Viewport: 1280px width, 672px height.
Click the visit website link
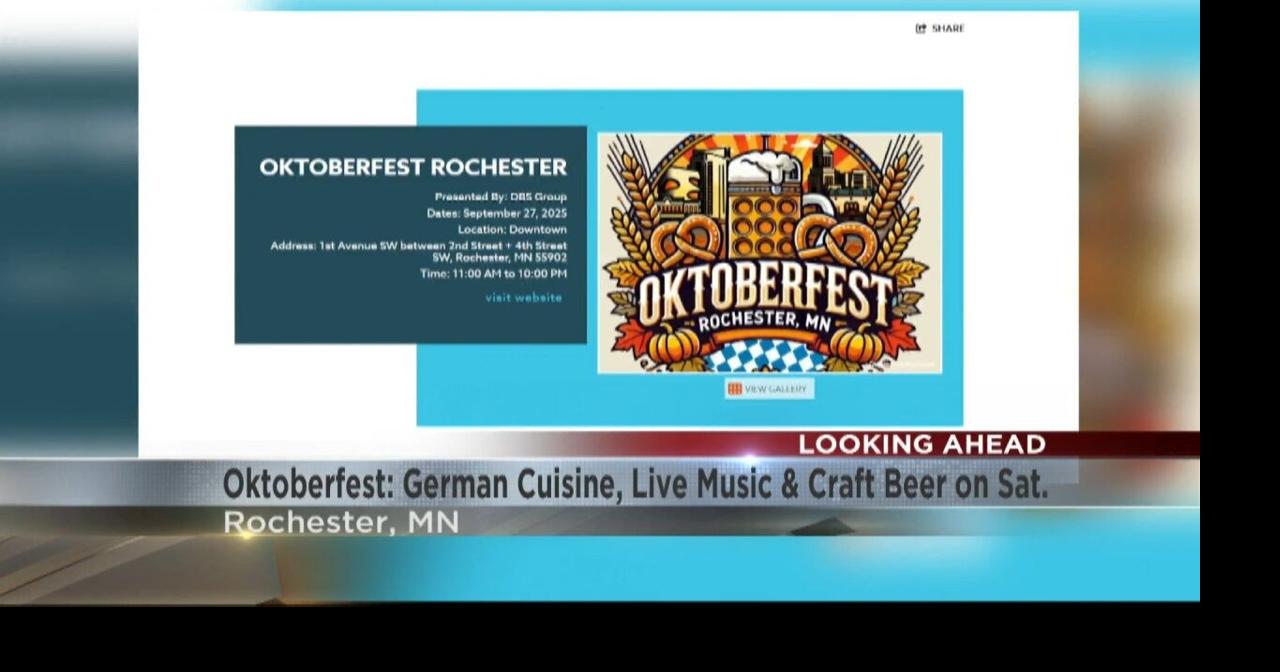click(x=523, y=297)
